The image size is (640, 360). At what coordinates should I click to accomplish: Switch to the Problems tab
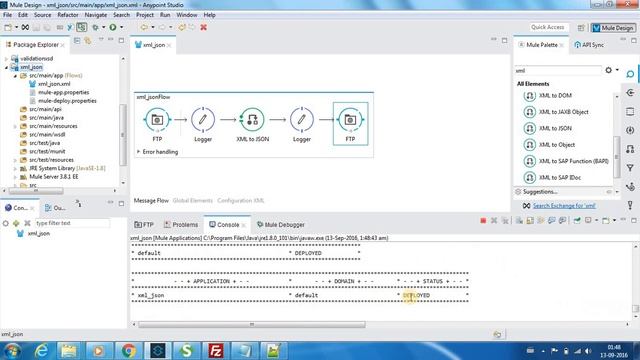coord(181,224)
